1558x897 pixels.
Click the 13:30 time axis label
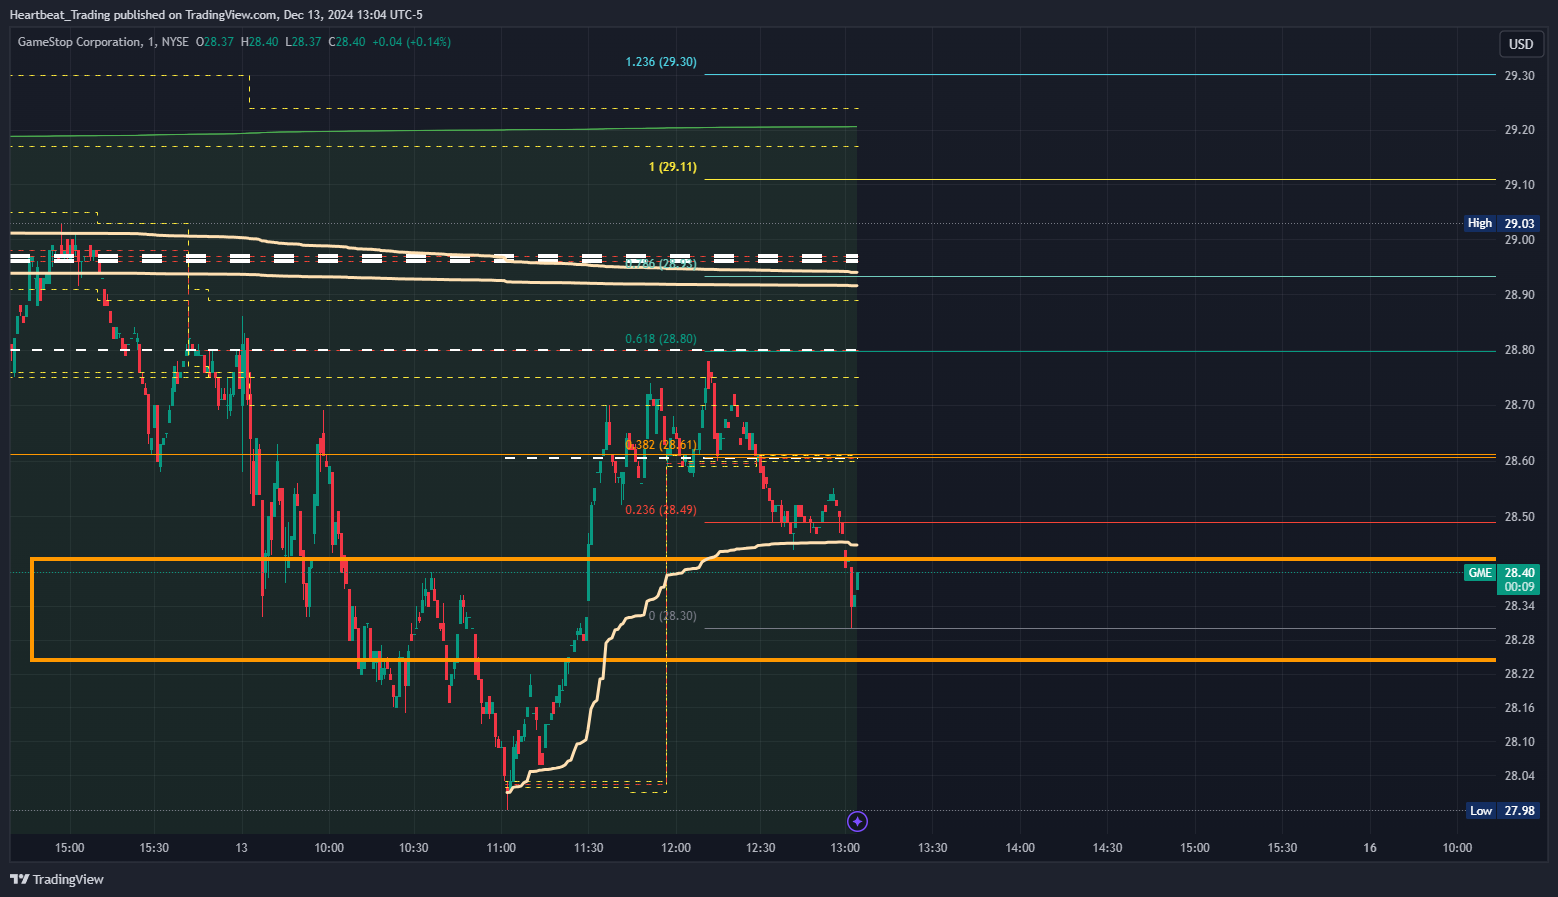pos(933,848)
